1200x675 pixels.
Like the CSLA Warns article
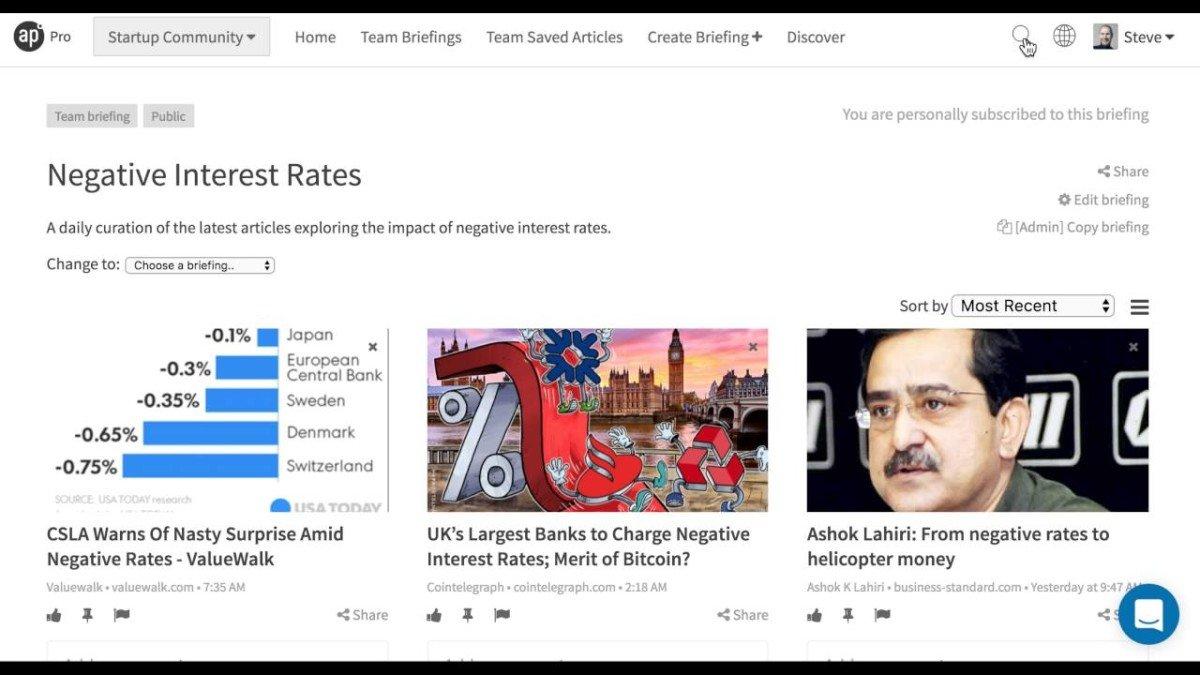pos(54,615)
